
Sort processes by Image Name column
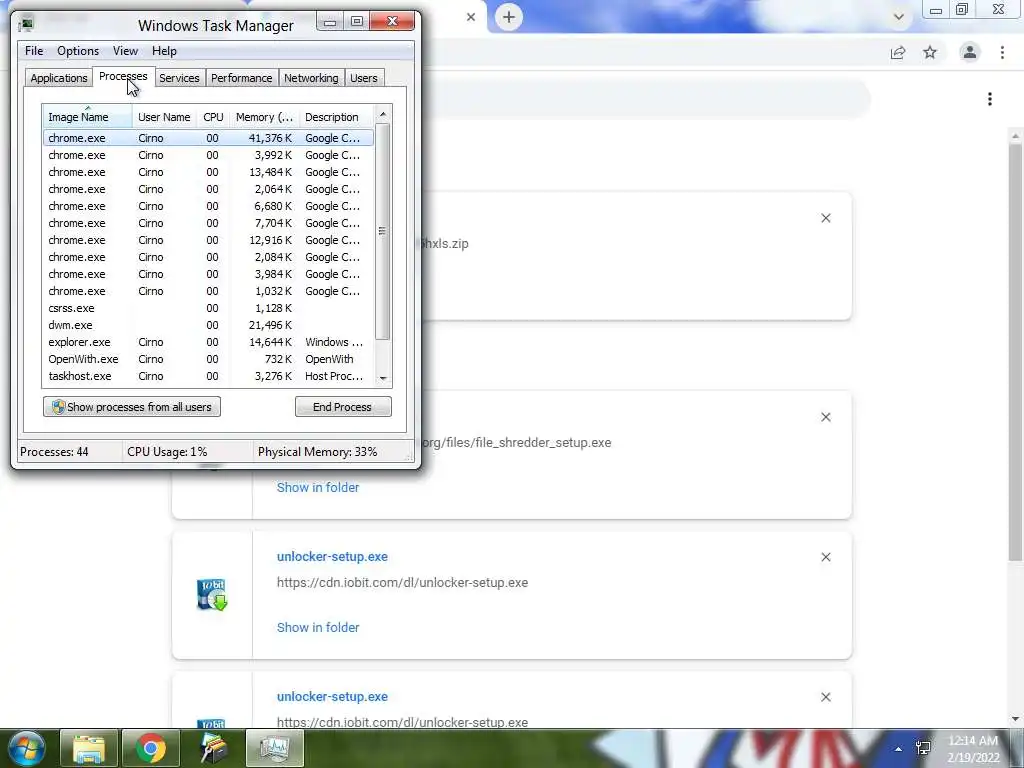click(88, 117)
